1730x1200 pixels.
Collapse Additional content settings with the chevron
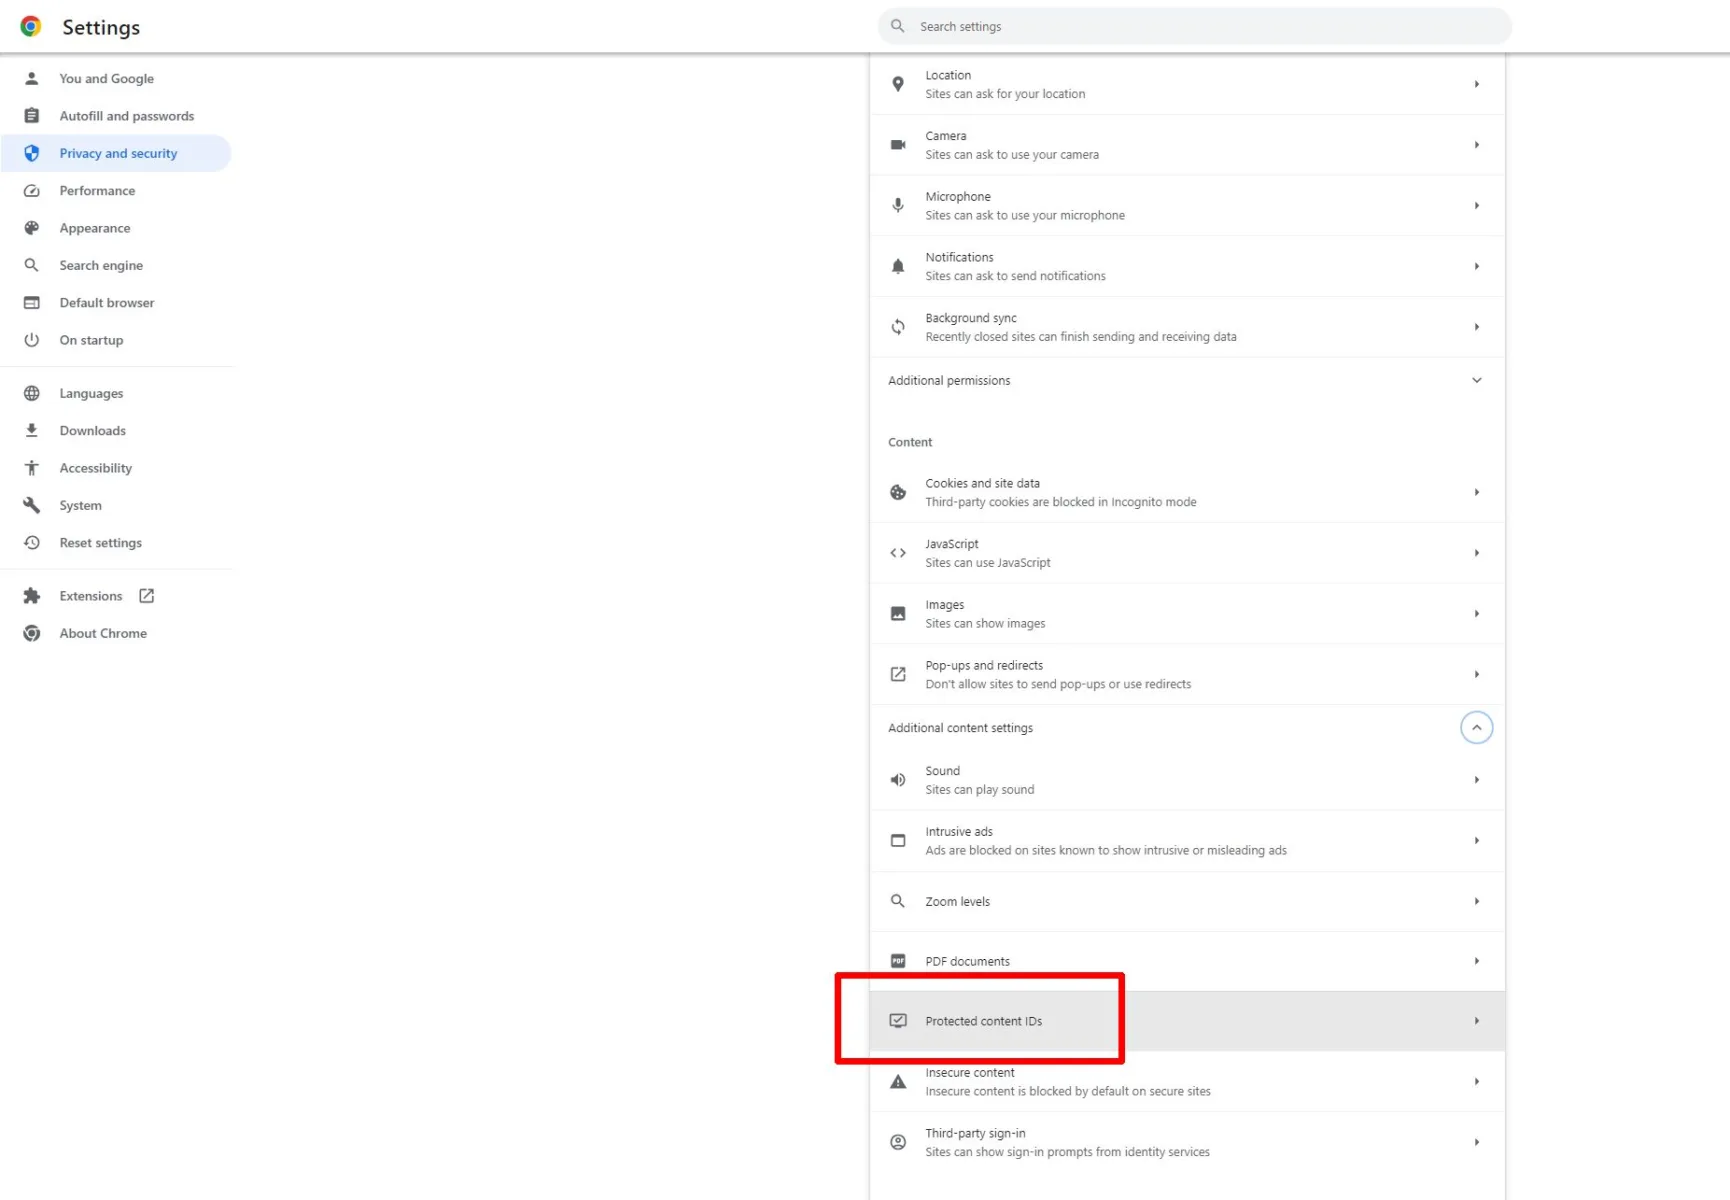click(1477, 728)
